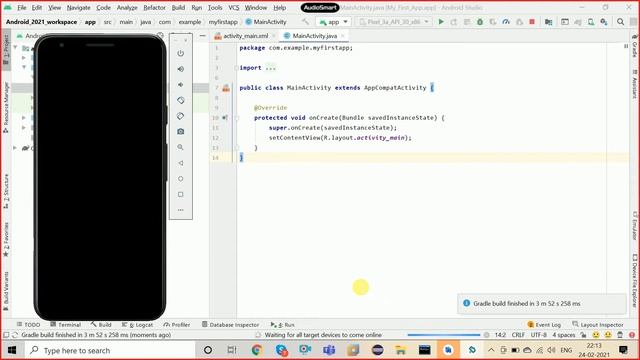
Task: Rotate emulator right icon
Action: point(181,116)
